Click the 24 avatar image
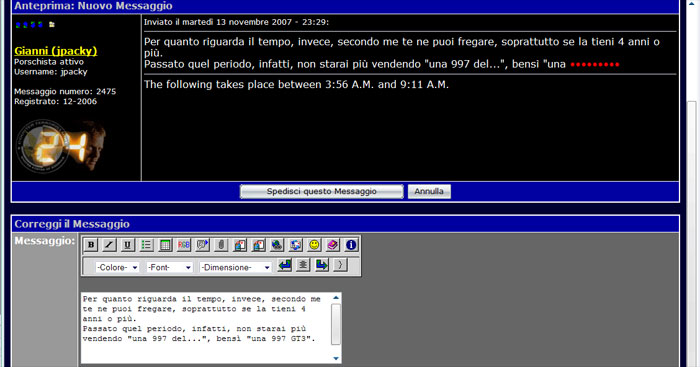The height and width of the screenshot is (367, 700). pos(61,146)
